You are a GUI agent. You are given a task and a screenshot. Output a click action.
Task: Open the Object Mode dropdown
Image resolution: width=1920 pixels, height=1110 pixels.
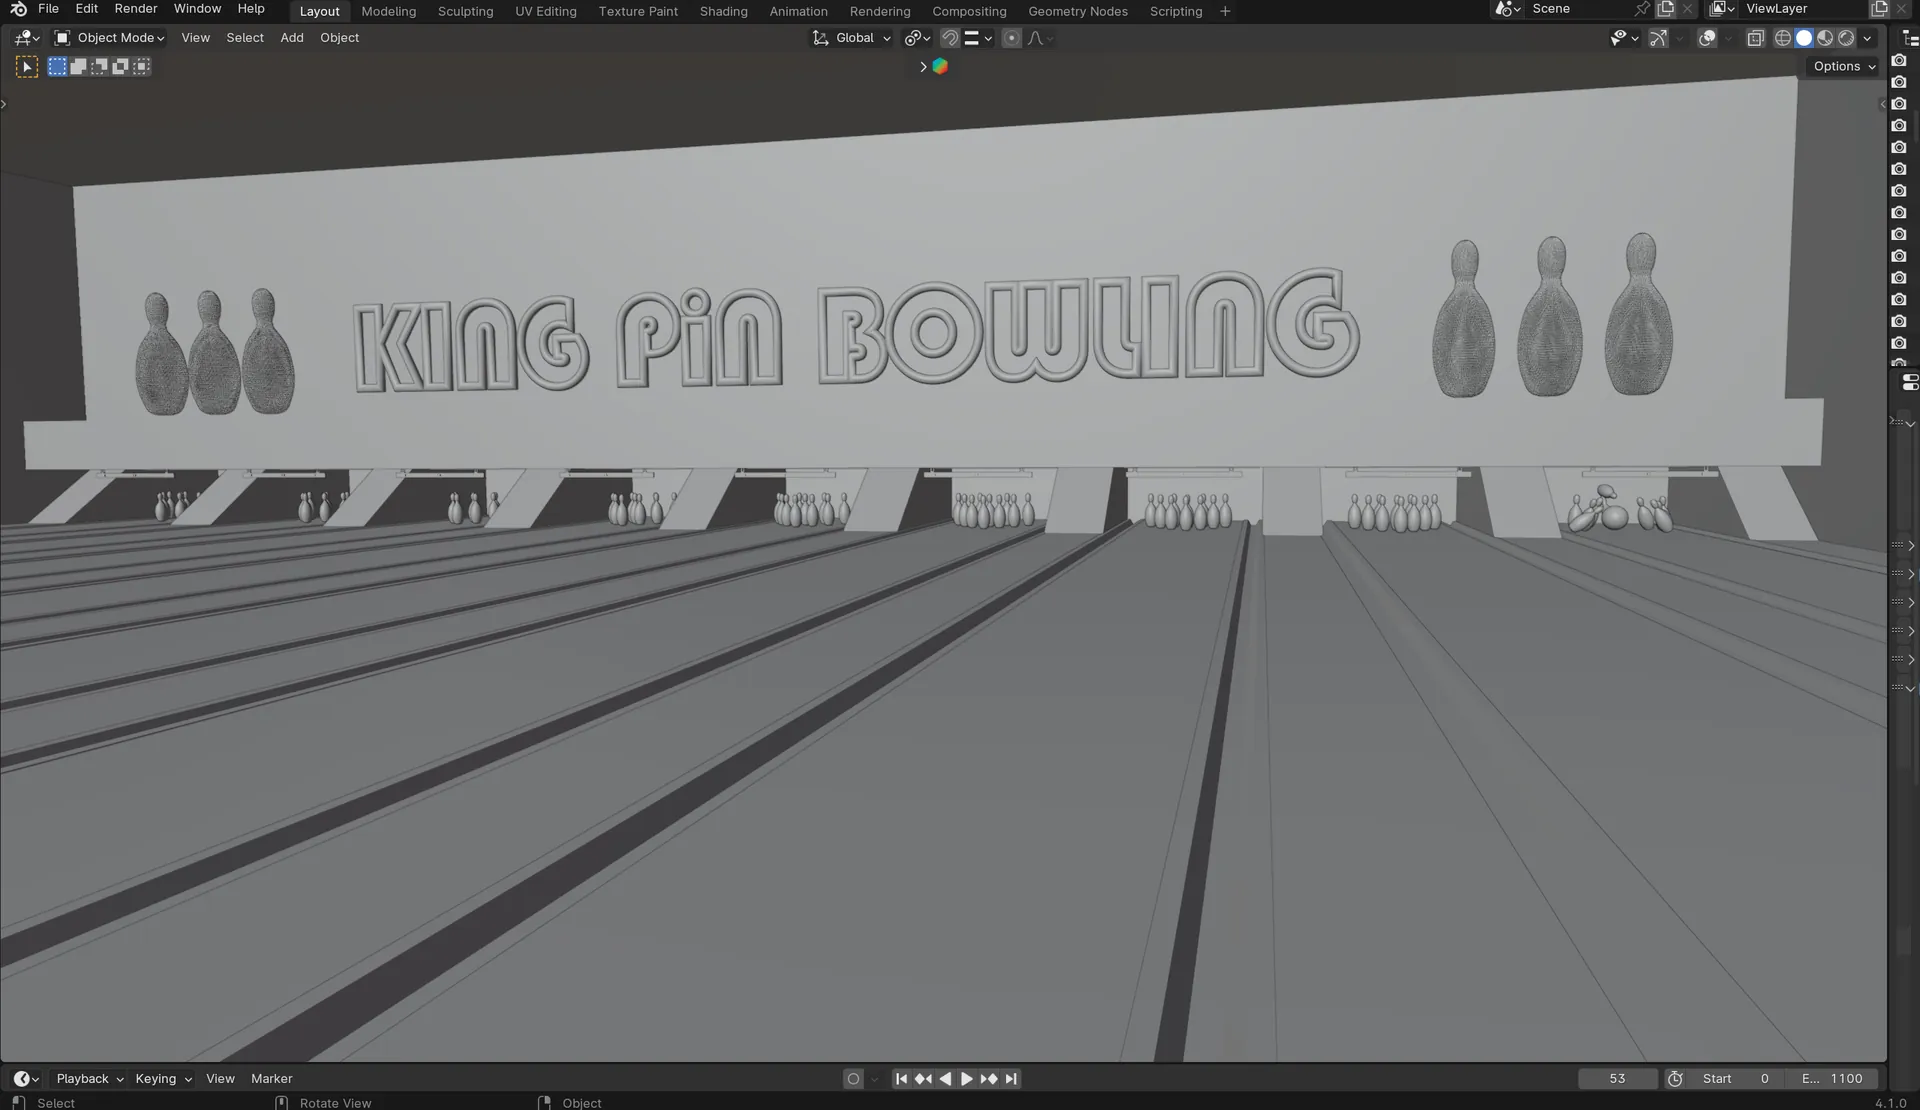pyautogui.click(x=109, y=38)
